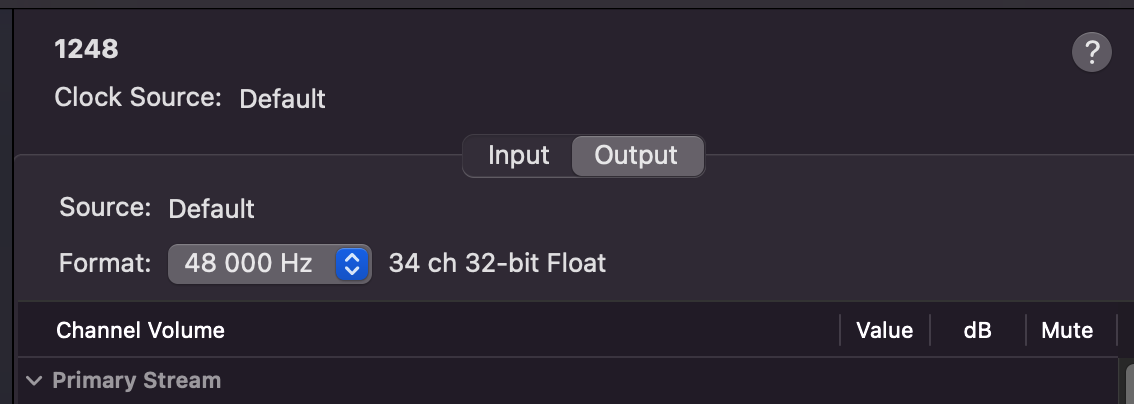Collapse the Primary Stream chevron

click(34, 380)
